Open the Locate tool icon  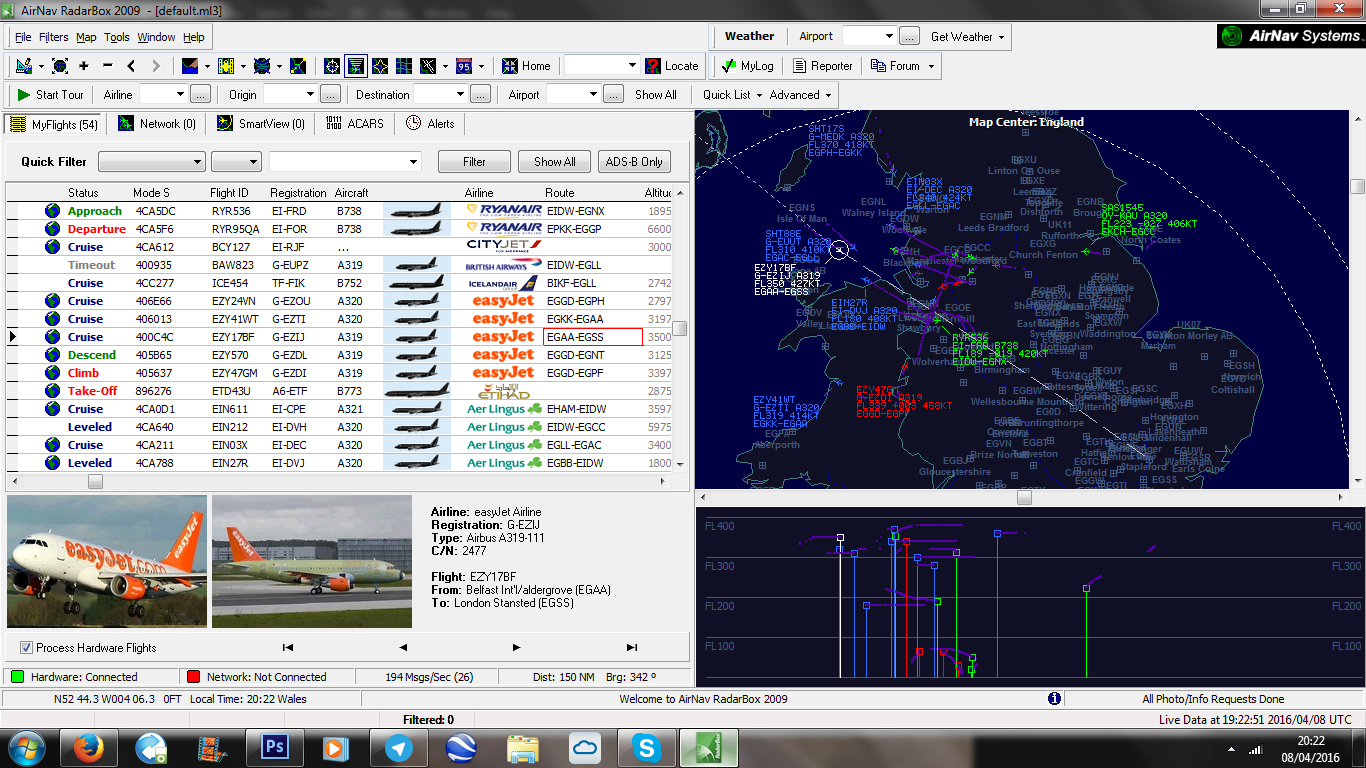pyautogui.click(x=652, y=66)
